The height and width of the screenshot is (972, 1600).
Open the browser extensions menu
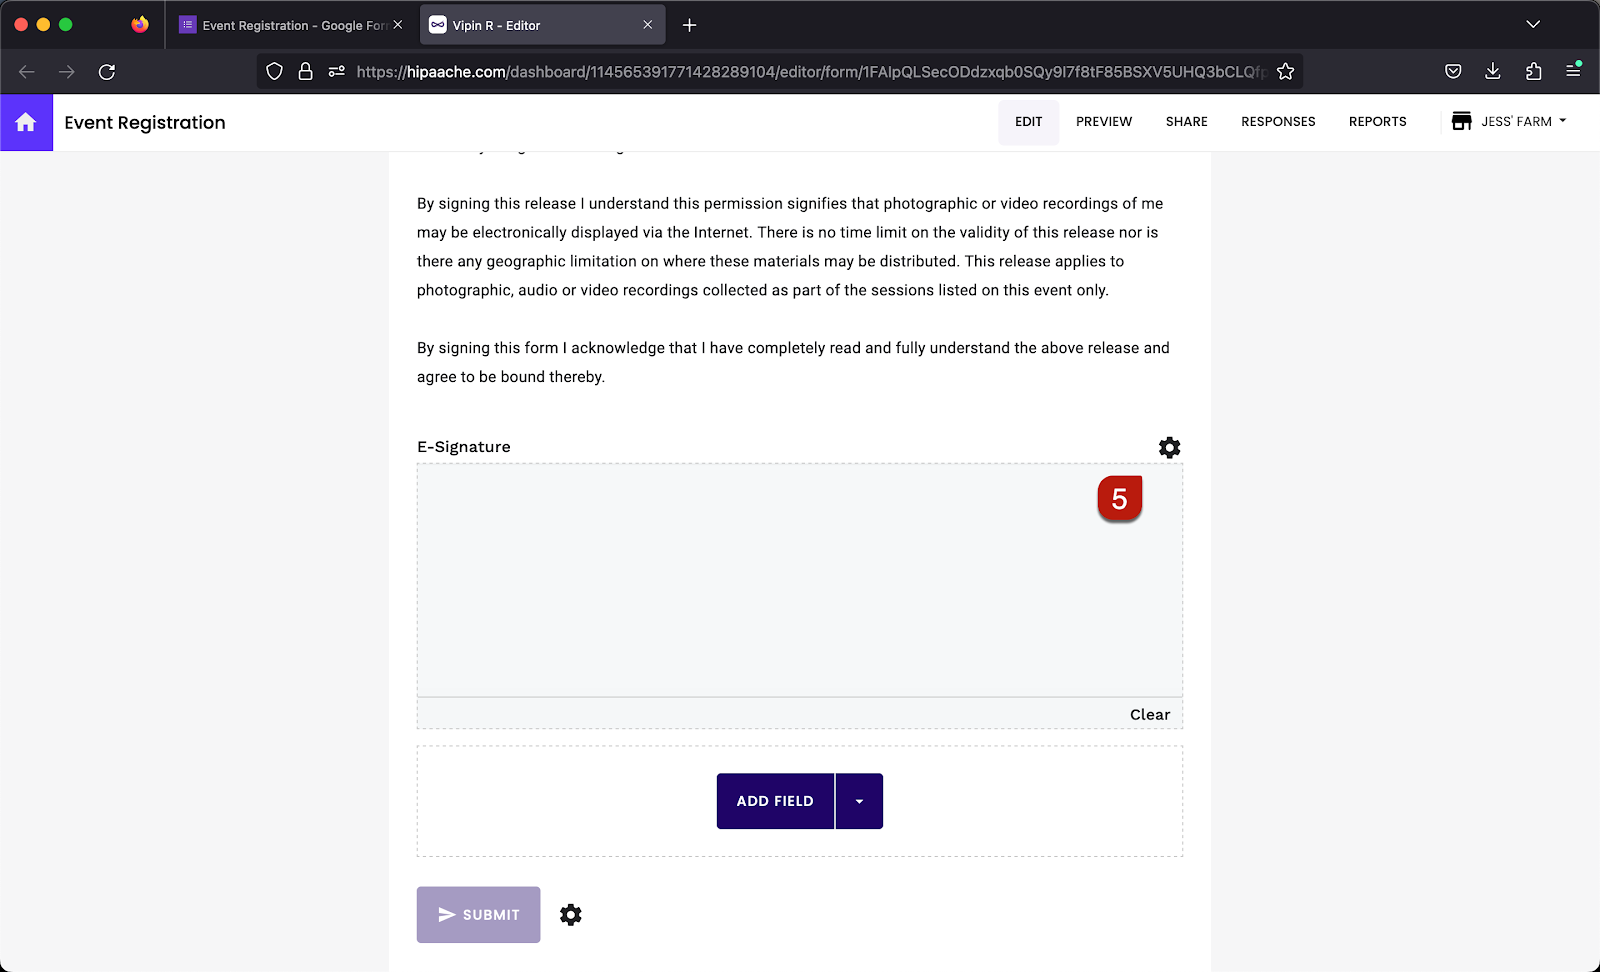(1532, 71)
